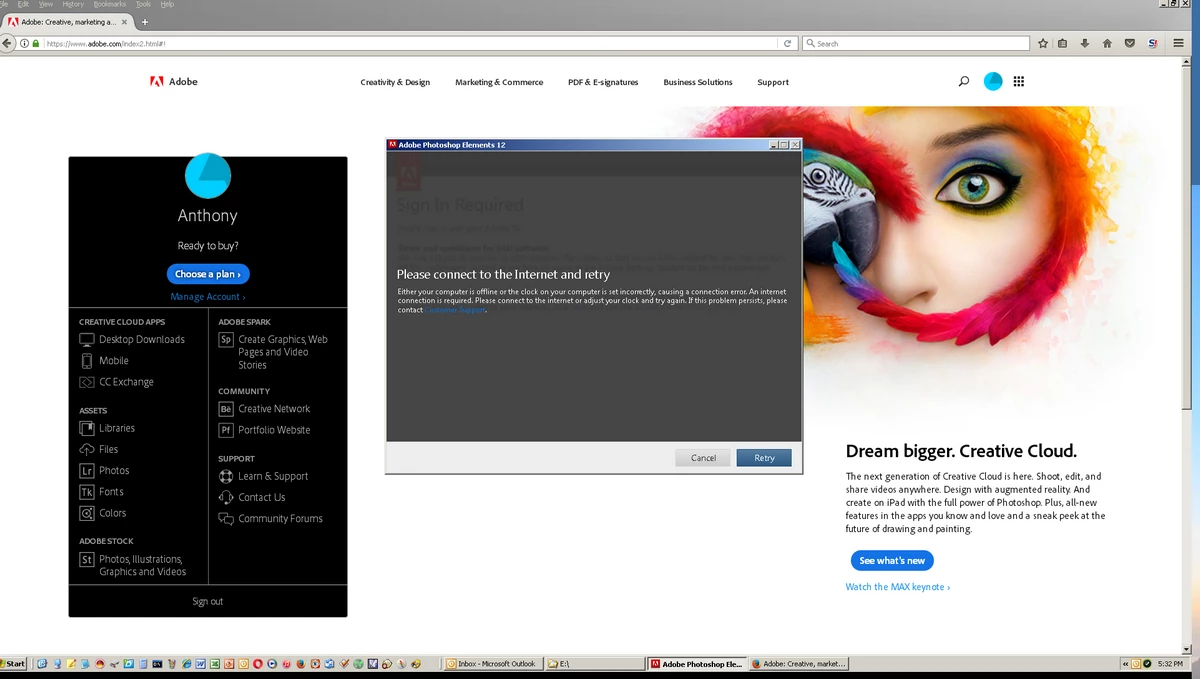
Task: Reload the page with the refresh icon
Action: pyautogui.click(x=788, y=43)
